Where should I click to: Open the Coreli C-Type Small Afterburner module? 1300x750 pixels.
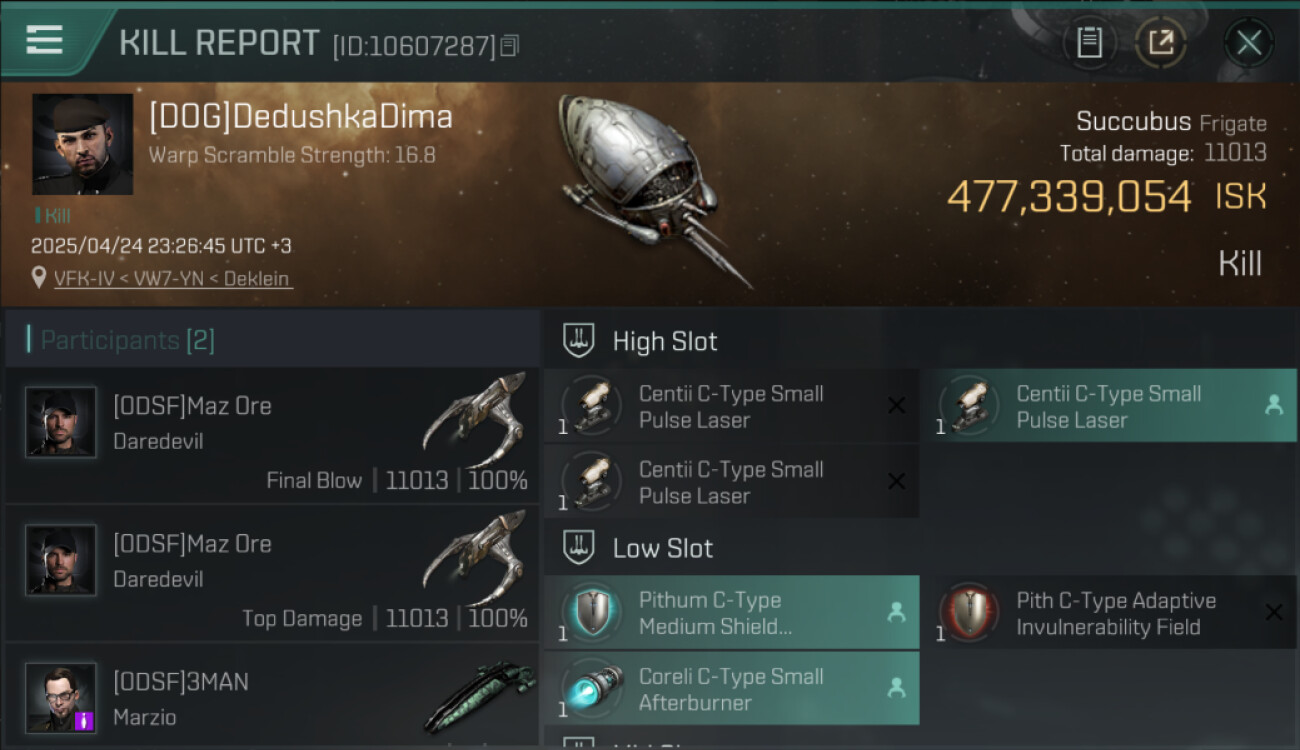point(731,689)
